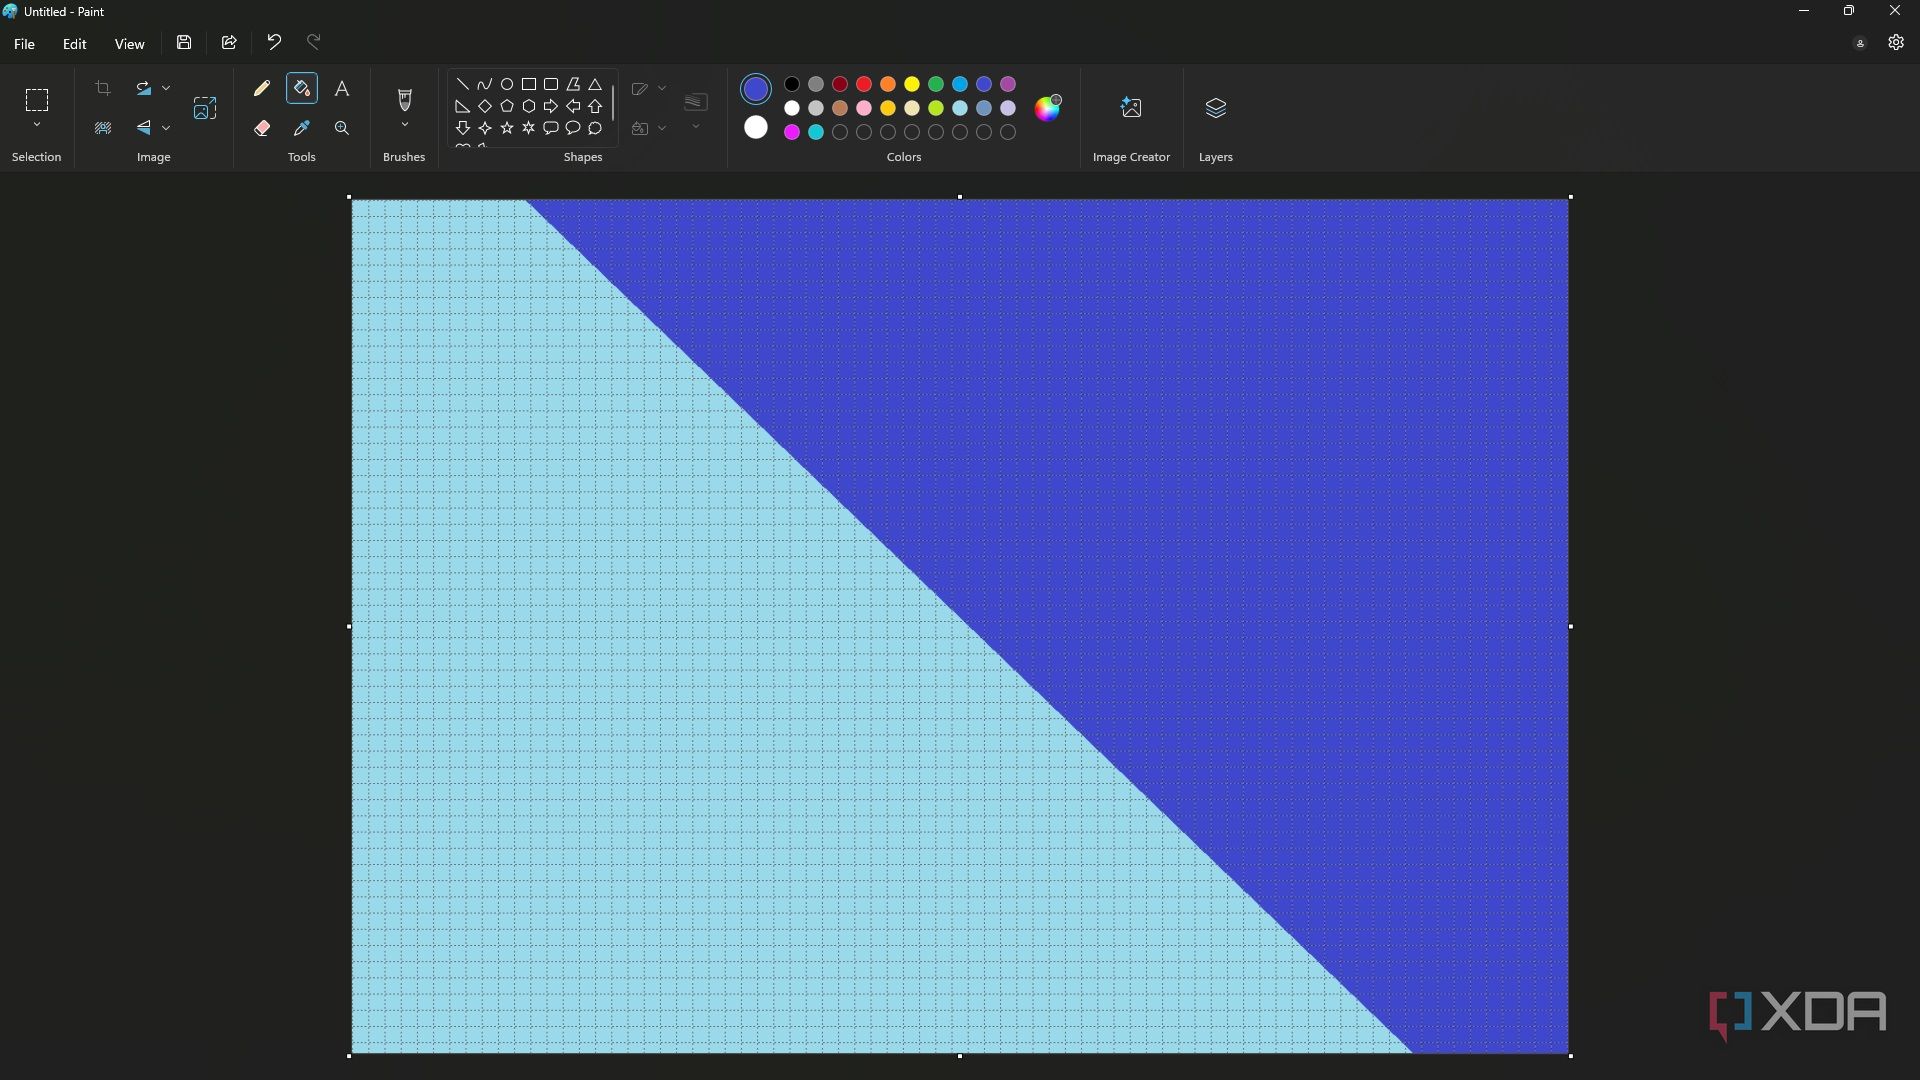Click the rectangular Selection tool
This screenshot has width=1920, height=1080.
pyautogui.click(x=37, y=100)
